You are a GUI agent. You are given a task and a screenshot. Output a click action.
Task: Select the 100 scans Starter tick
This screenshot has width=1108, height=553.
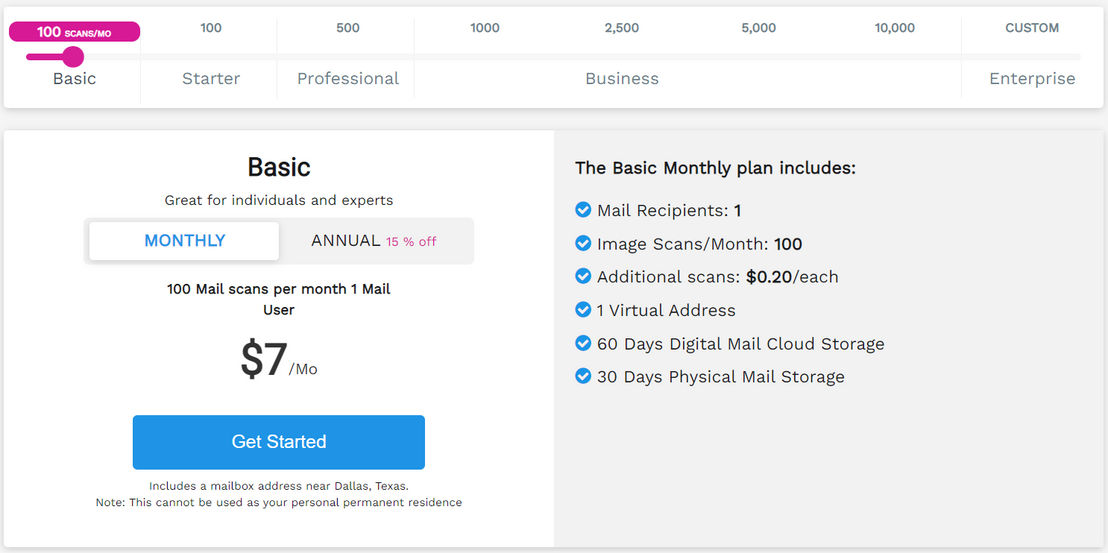click(211, 28)
